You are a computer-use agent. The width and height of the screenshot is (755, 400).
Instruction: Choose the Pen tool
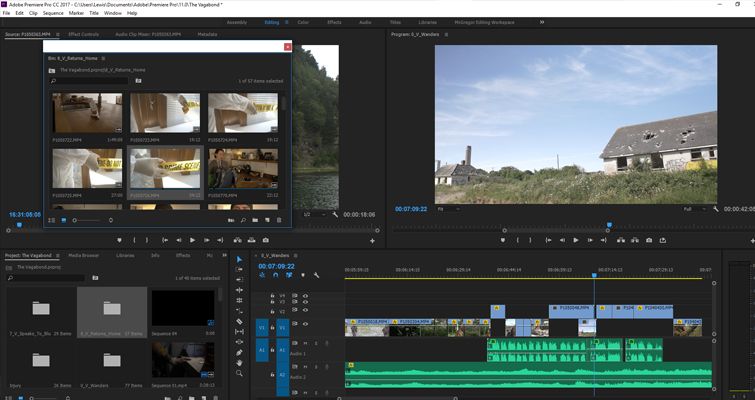pyautogui.click(x=239, y=352)
